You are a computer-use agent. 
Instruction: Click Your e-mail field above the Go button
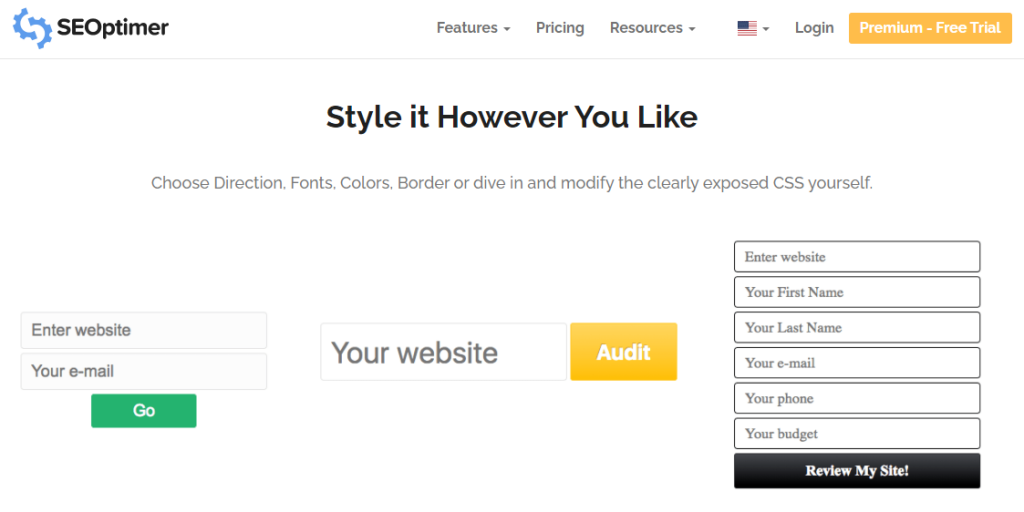point(143,371)
